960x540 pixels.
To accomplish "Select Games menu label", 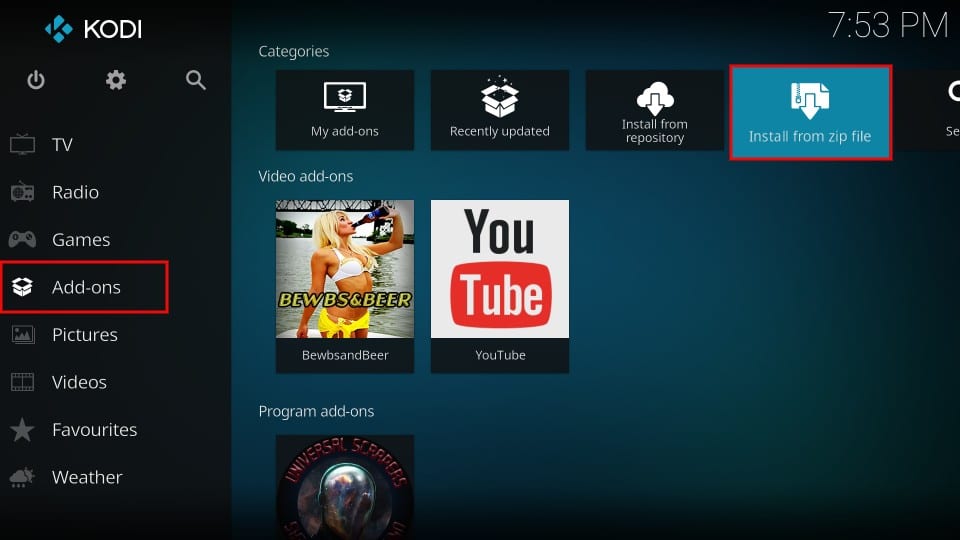I will 81,239.
